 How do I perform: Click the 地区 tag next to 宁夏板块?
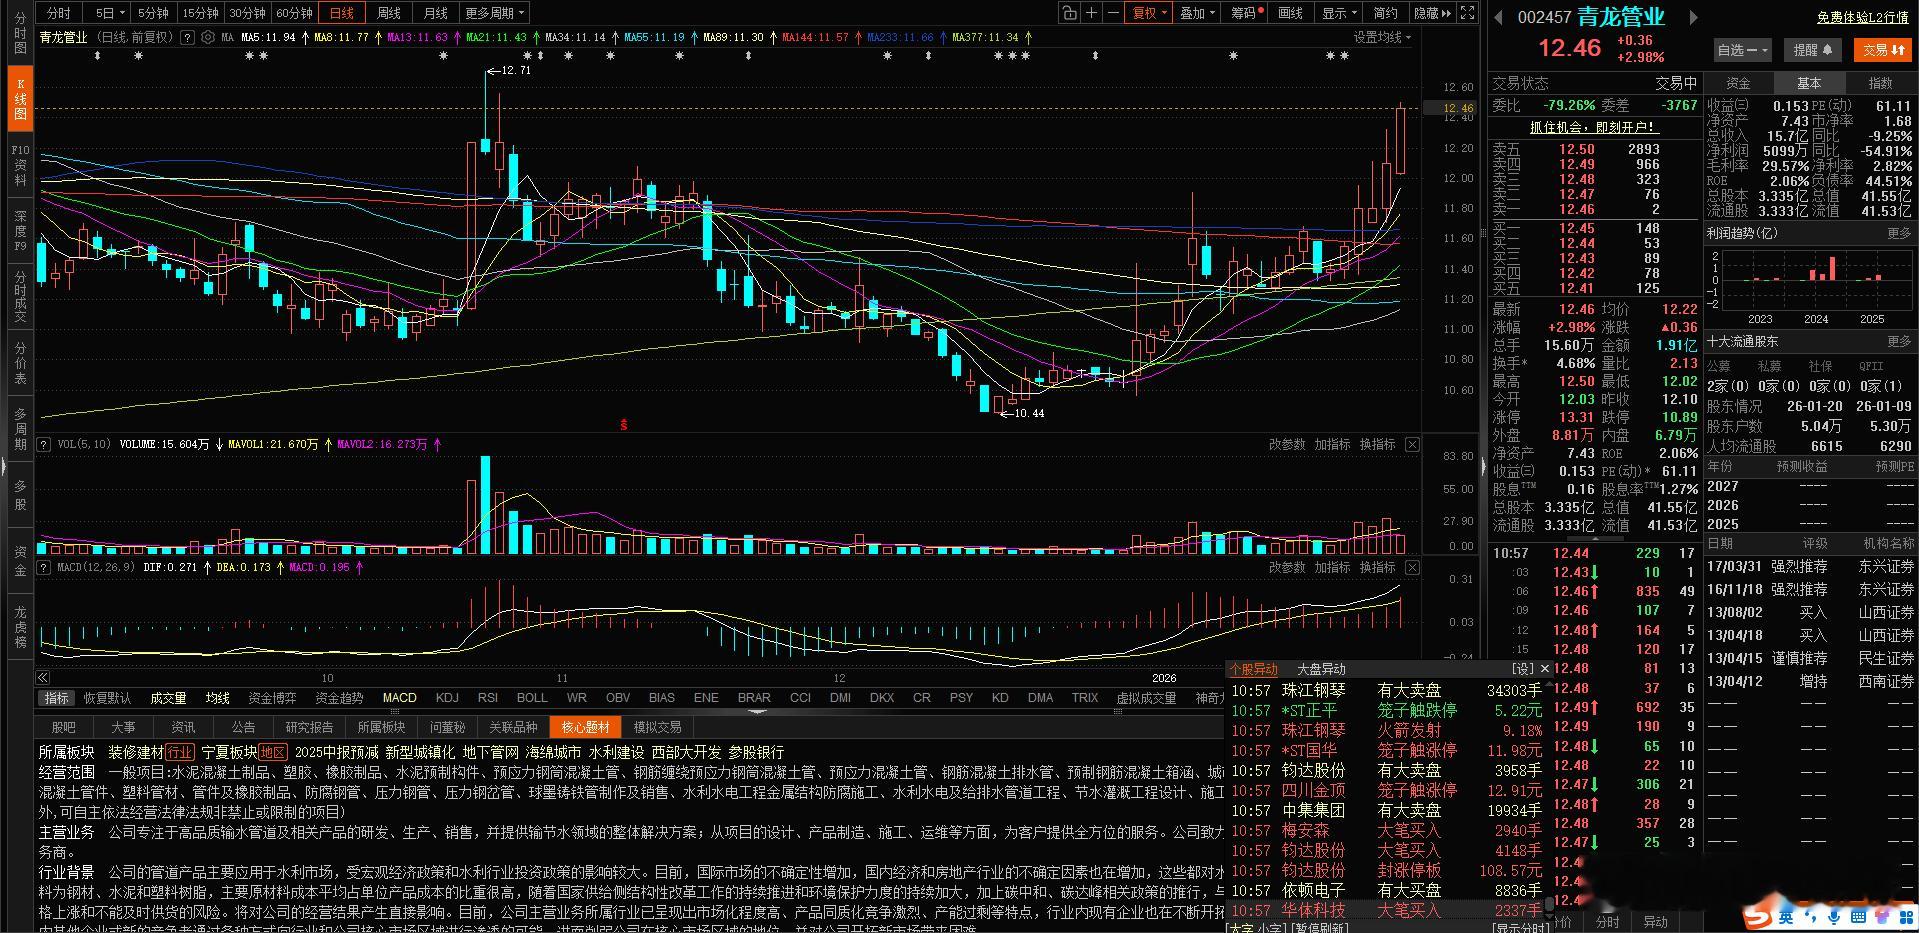click(x=273, y=752)
